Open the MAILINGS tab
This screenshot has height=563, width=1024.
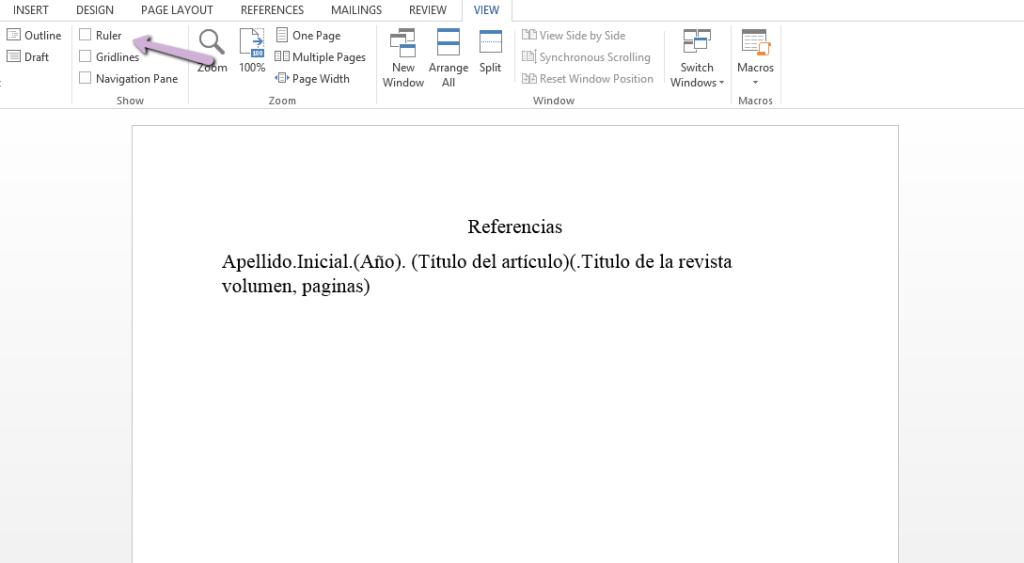[356, 10]
